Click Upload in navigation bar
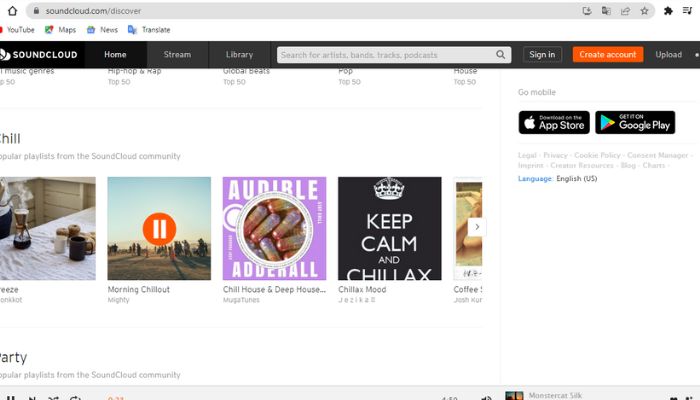Viewport: 700px width, 400px height. 668,54
